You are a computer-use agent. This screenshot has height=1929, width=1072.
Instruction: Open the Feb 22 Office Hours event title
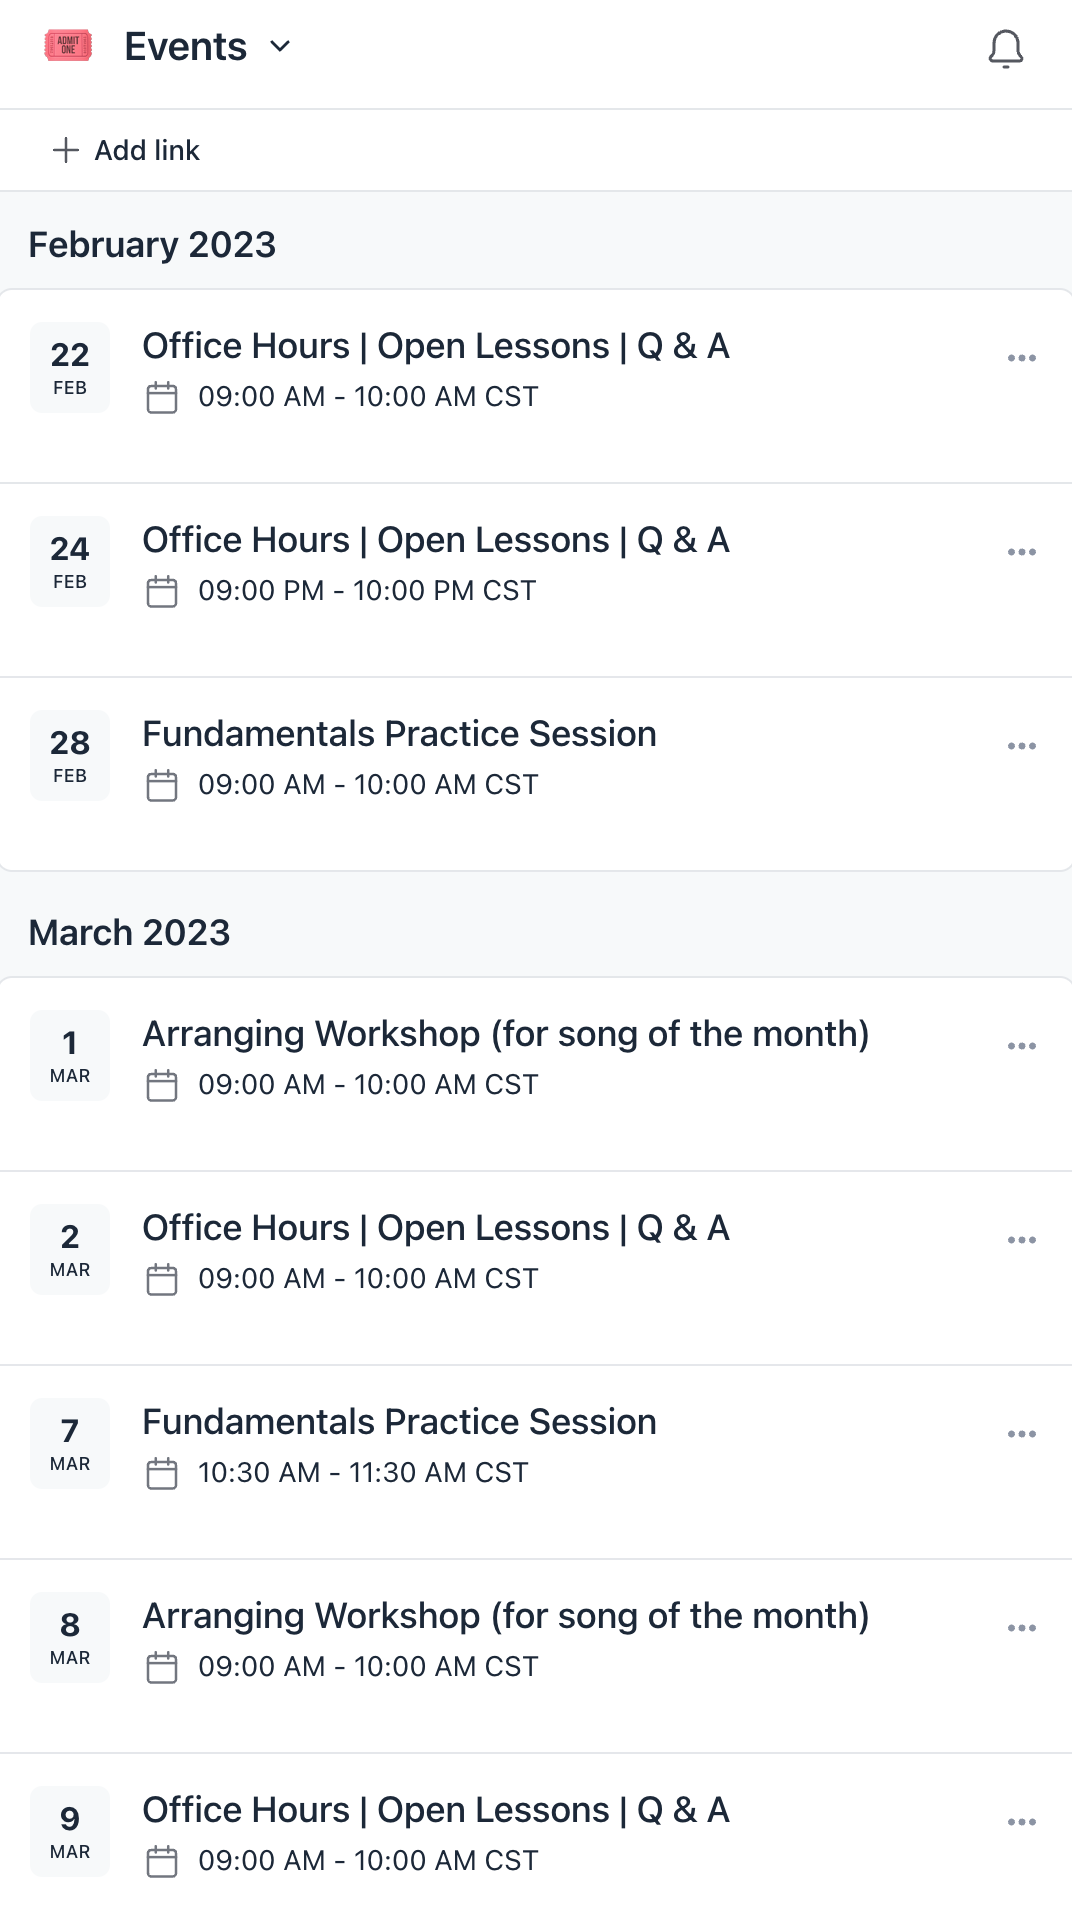436,346
